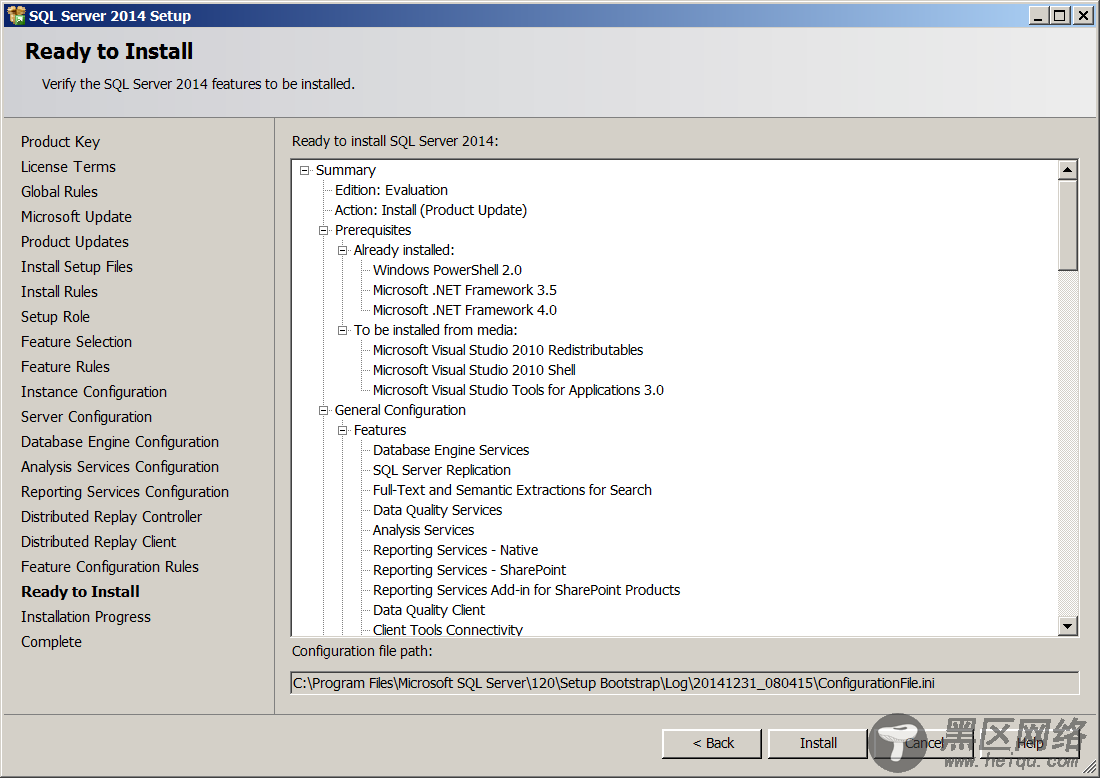The width and height of the screenshot is (1100, 778).
Task: Select Reporting Services Add-in for SharePoint
Action: (x=526, y=590)
